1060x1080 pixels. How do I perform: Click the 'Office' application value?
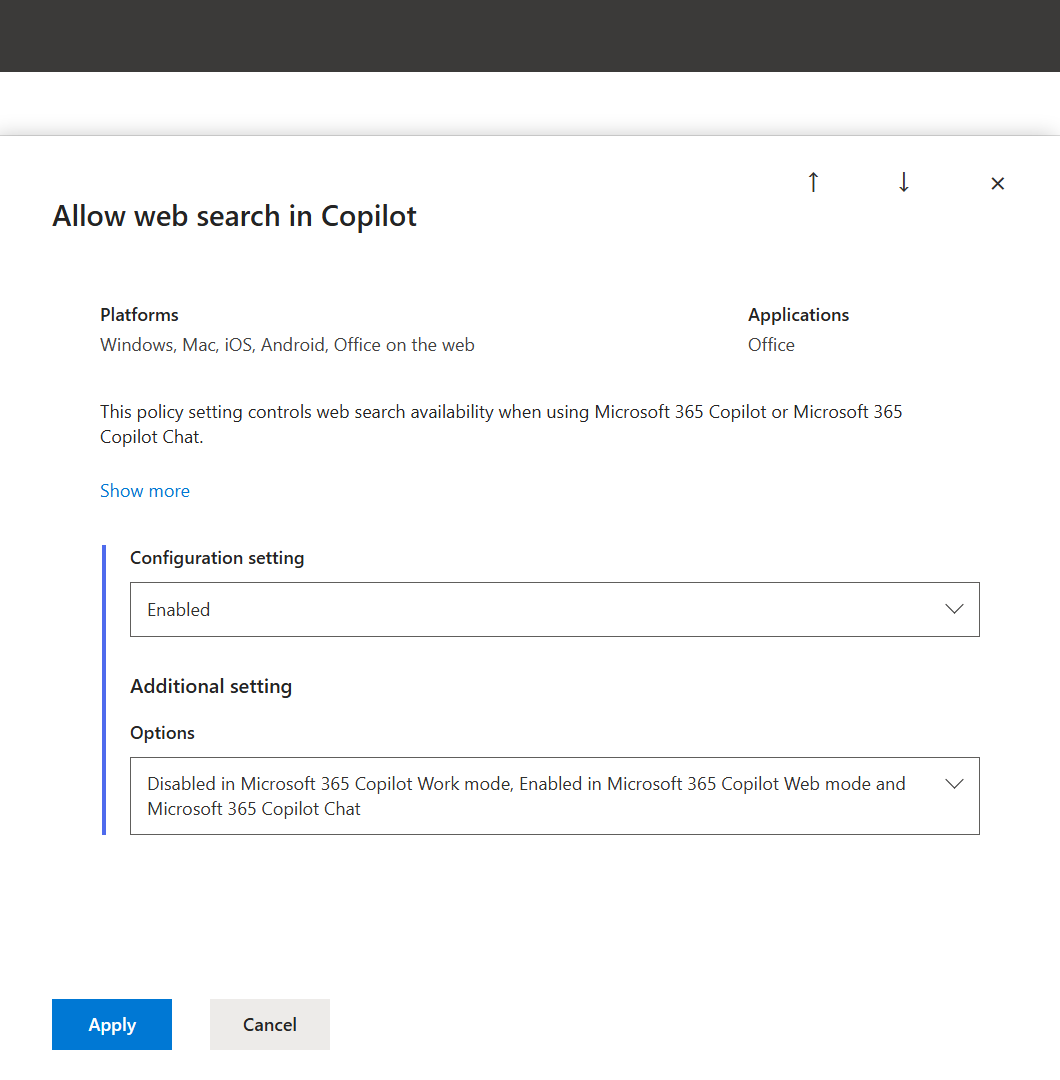[771, 344]
